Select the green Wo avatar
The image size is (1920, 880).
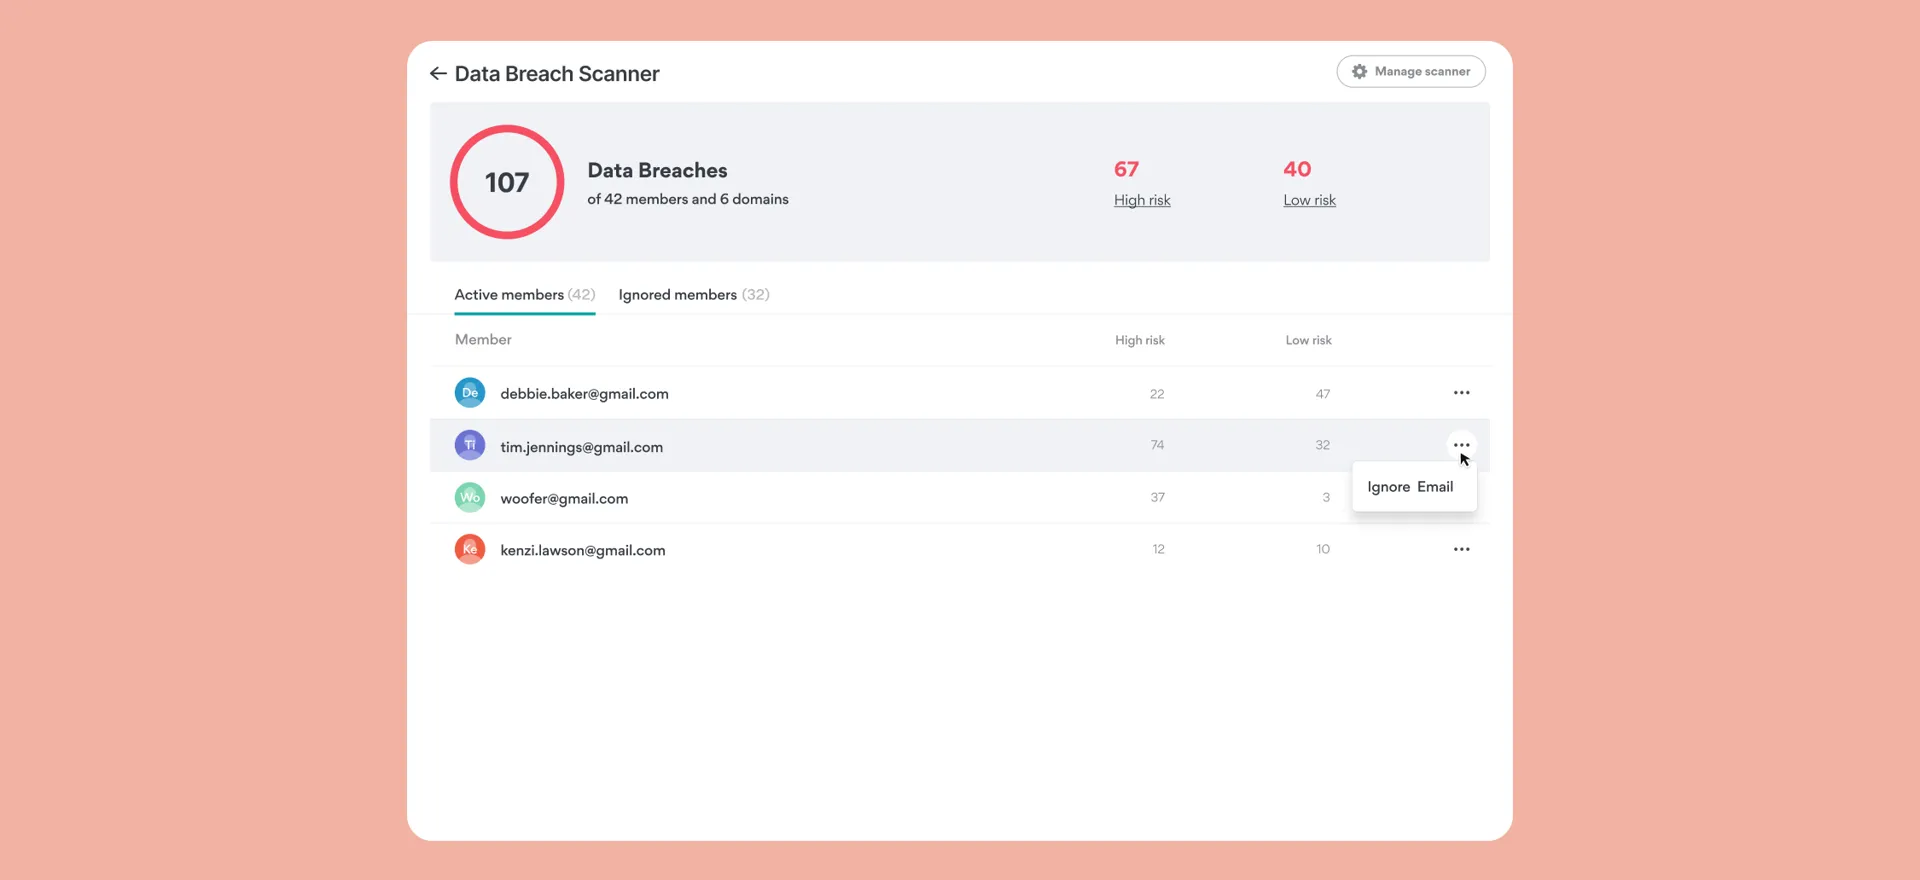(470, 497)
